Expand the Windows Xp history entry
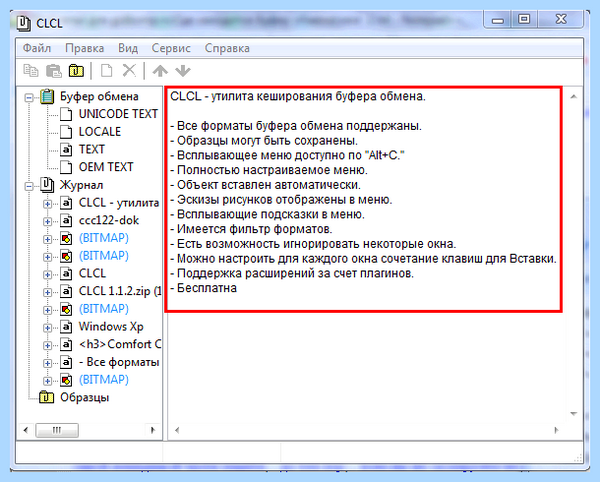 [x=47, y=328]
